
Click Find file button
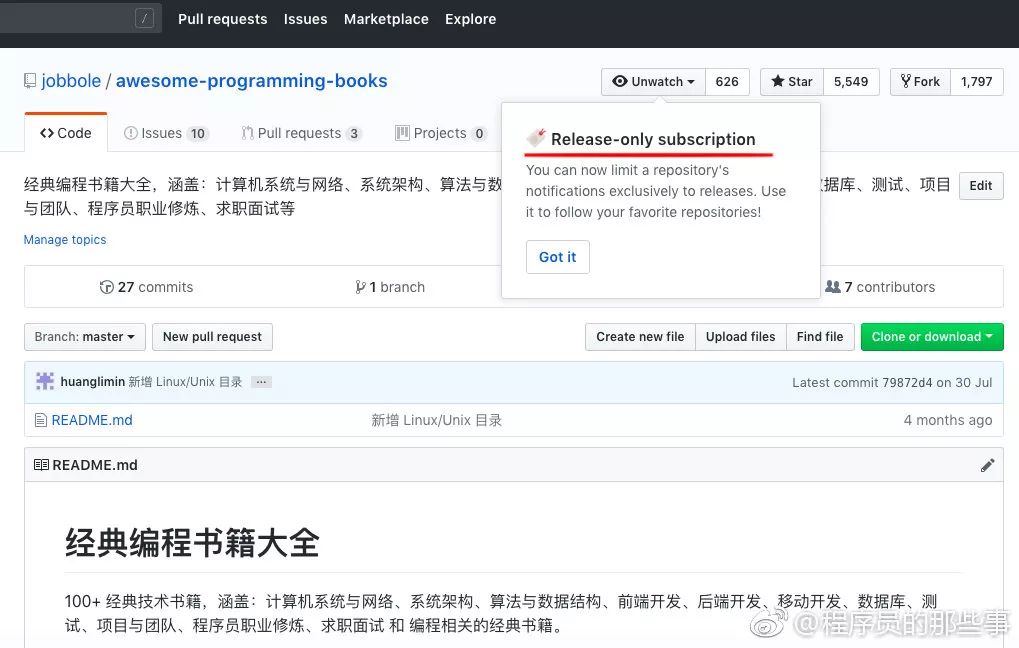(x=820, y=337)
